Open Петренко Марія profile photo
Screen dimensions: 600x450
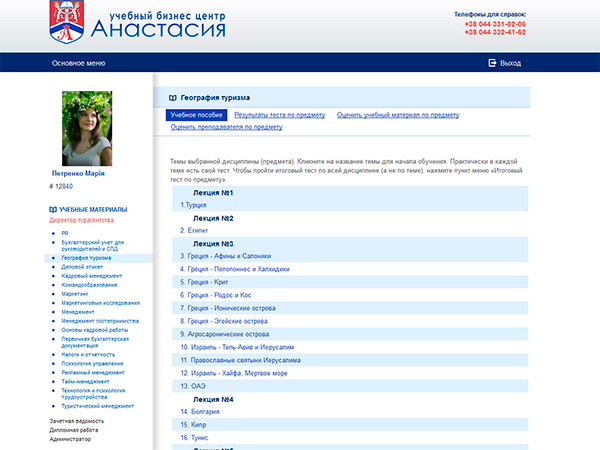coord(87,128)
